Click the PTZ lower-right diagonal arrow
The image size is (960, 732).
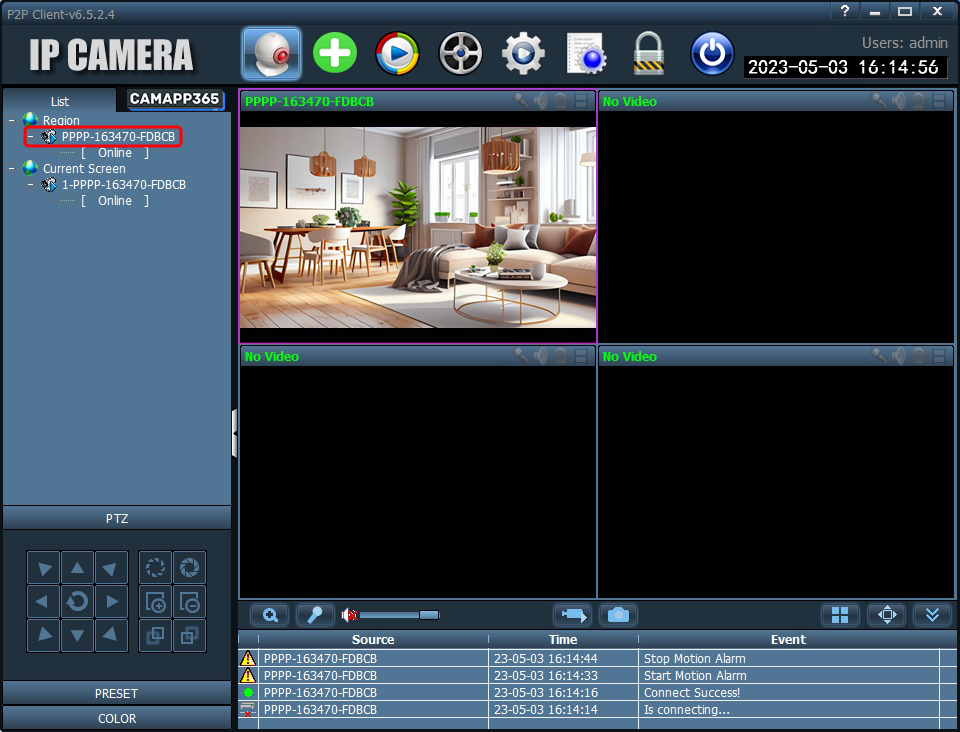111,635
